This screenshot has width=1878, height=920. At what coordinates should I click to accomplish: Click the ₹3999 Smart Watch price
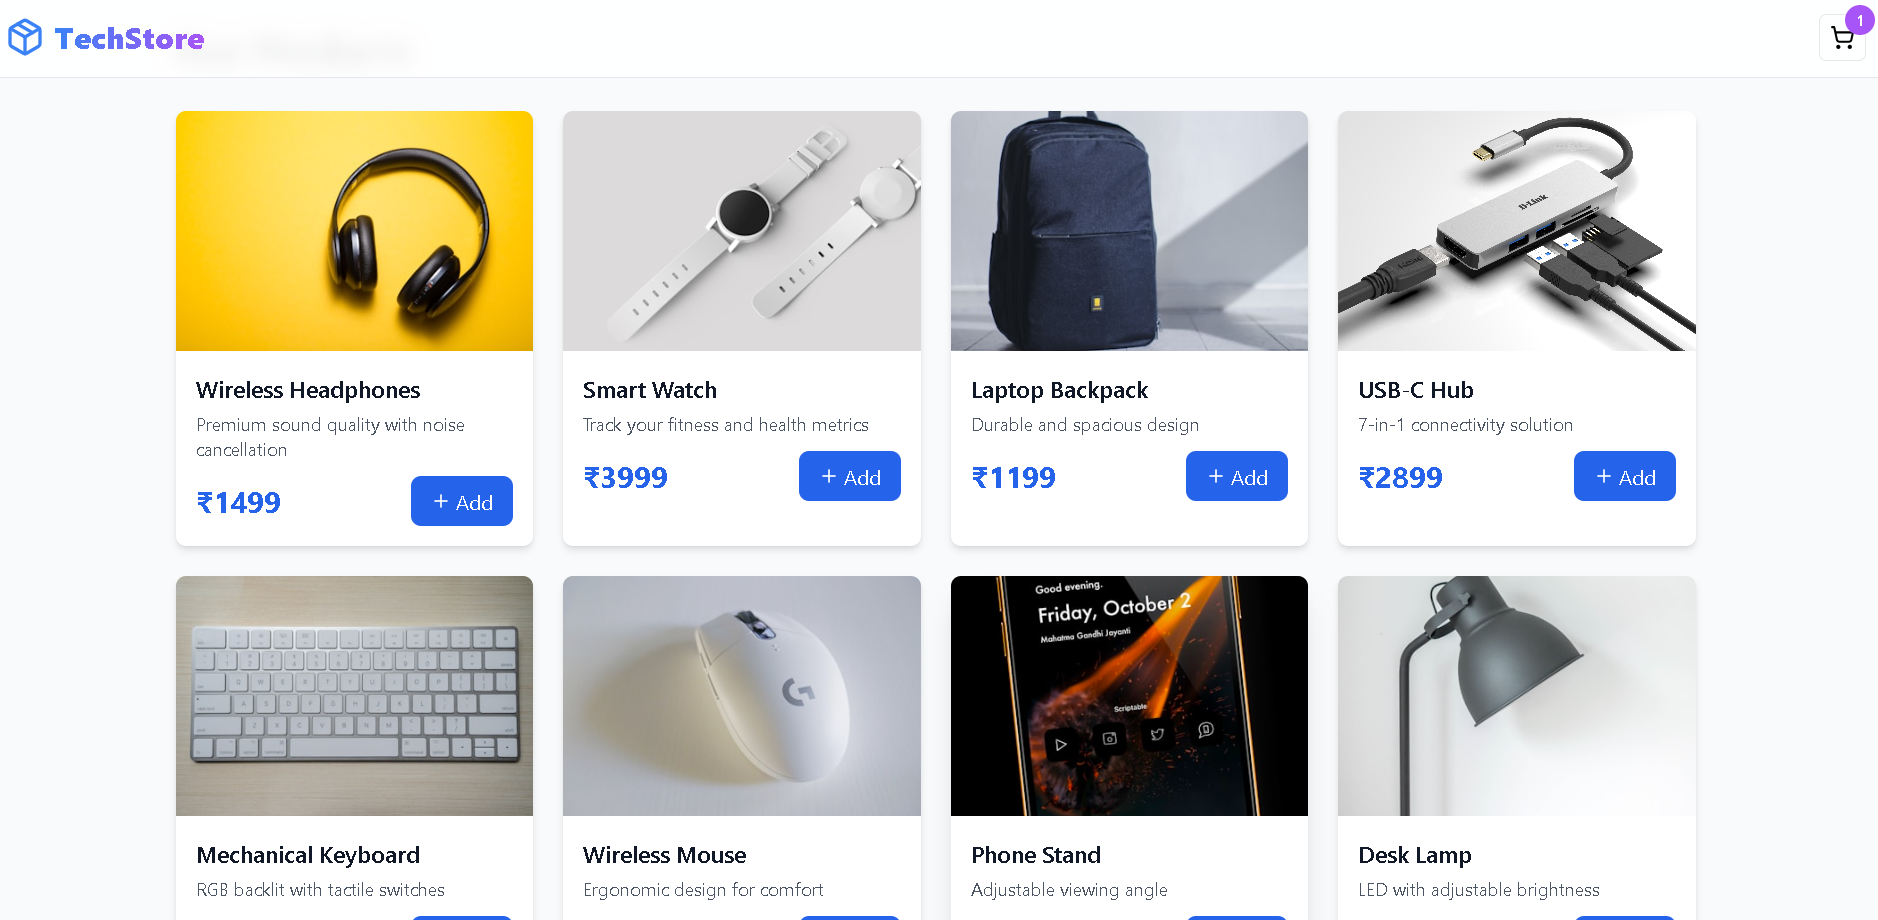626,477
